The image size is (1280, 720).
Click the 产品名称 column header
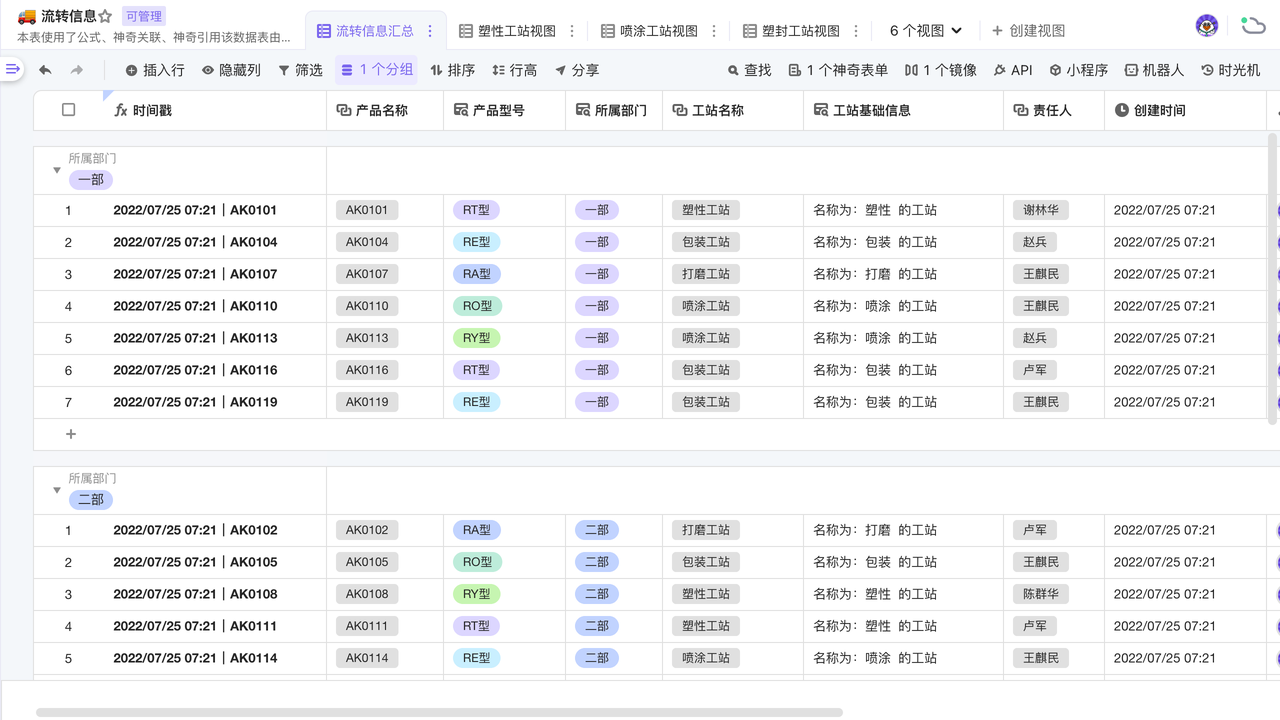pyautogui.click(x=385, y=110)
